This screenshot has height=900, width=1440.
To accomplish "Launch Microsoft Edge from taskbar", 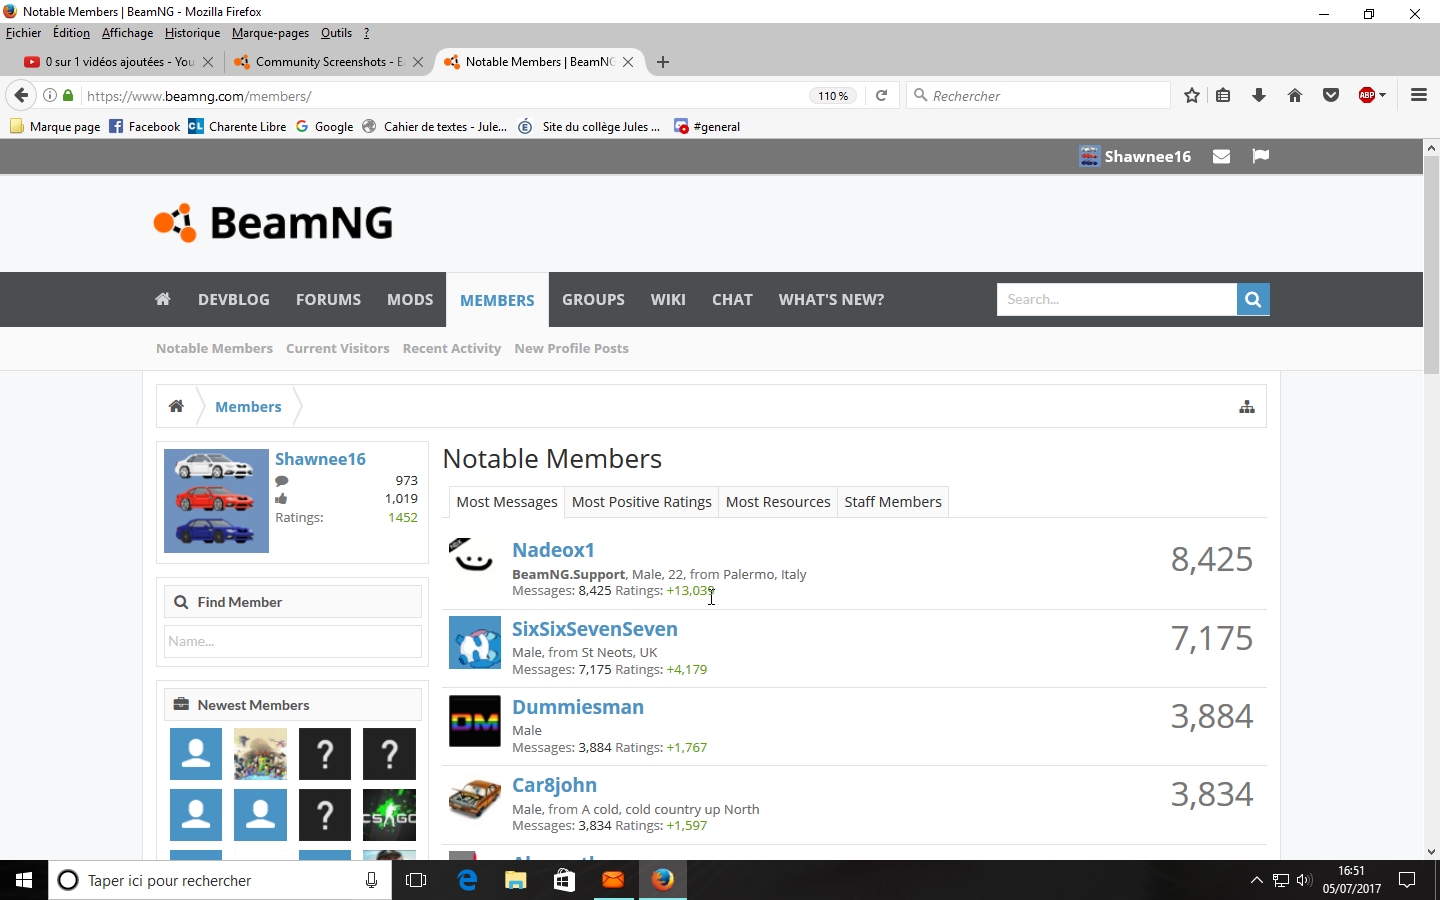I will pyautogui.click(x=467, y=880).
